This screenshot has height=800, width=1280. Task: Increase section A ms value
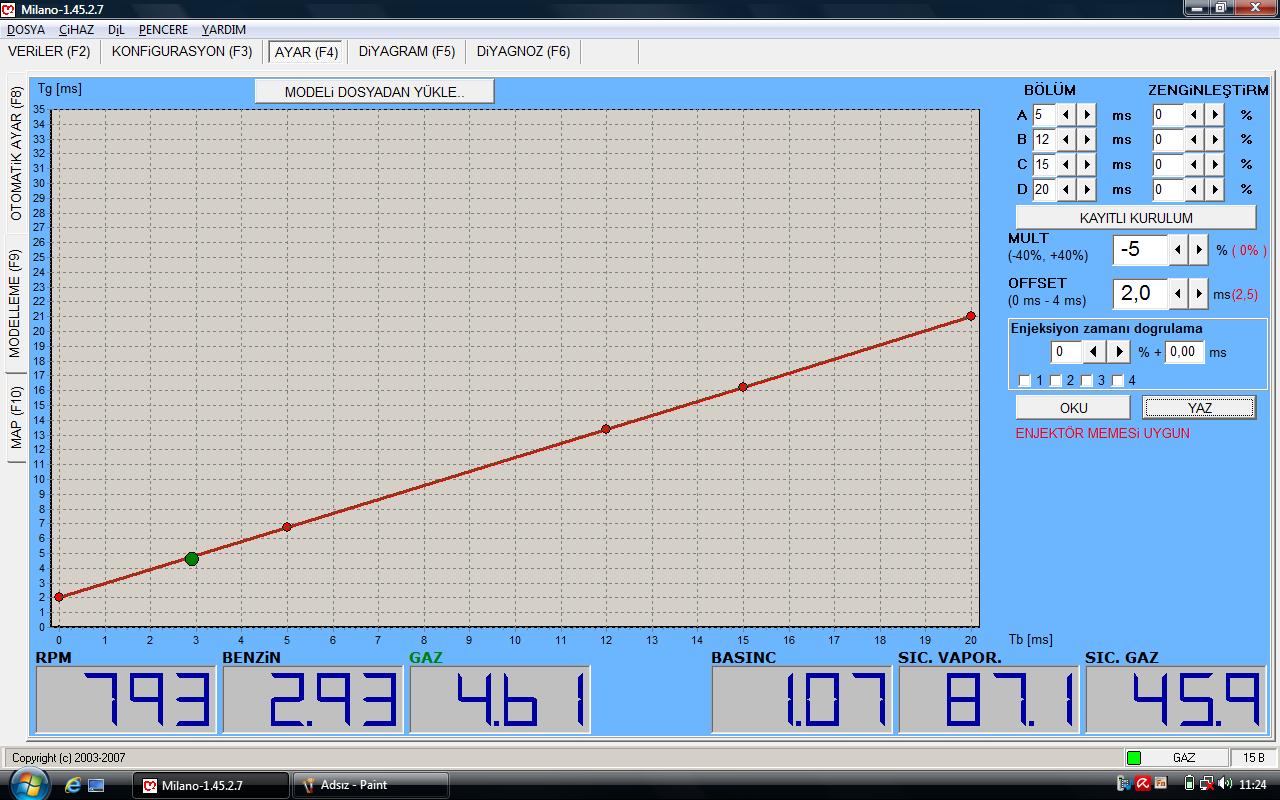(1087, 115)
